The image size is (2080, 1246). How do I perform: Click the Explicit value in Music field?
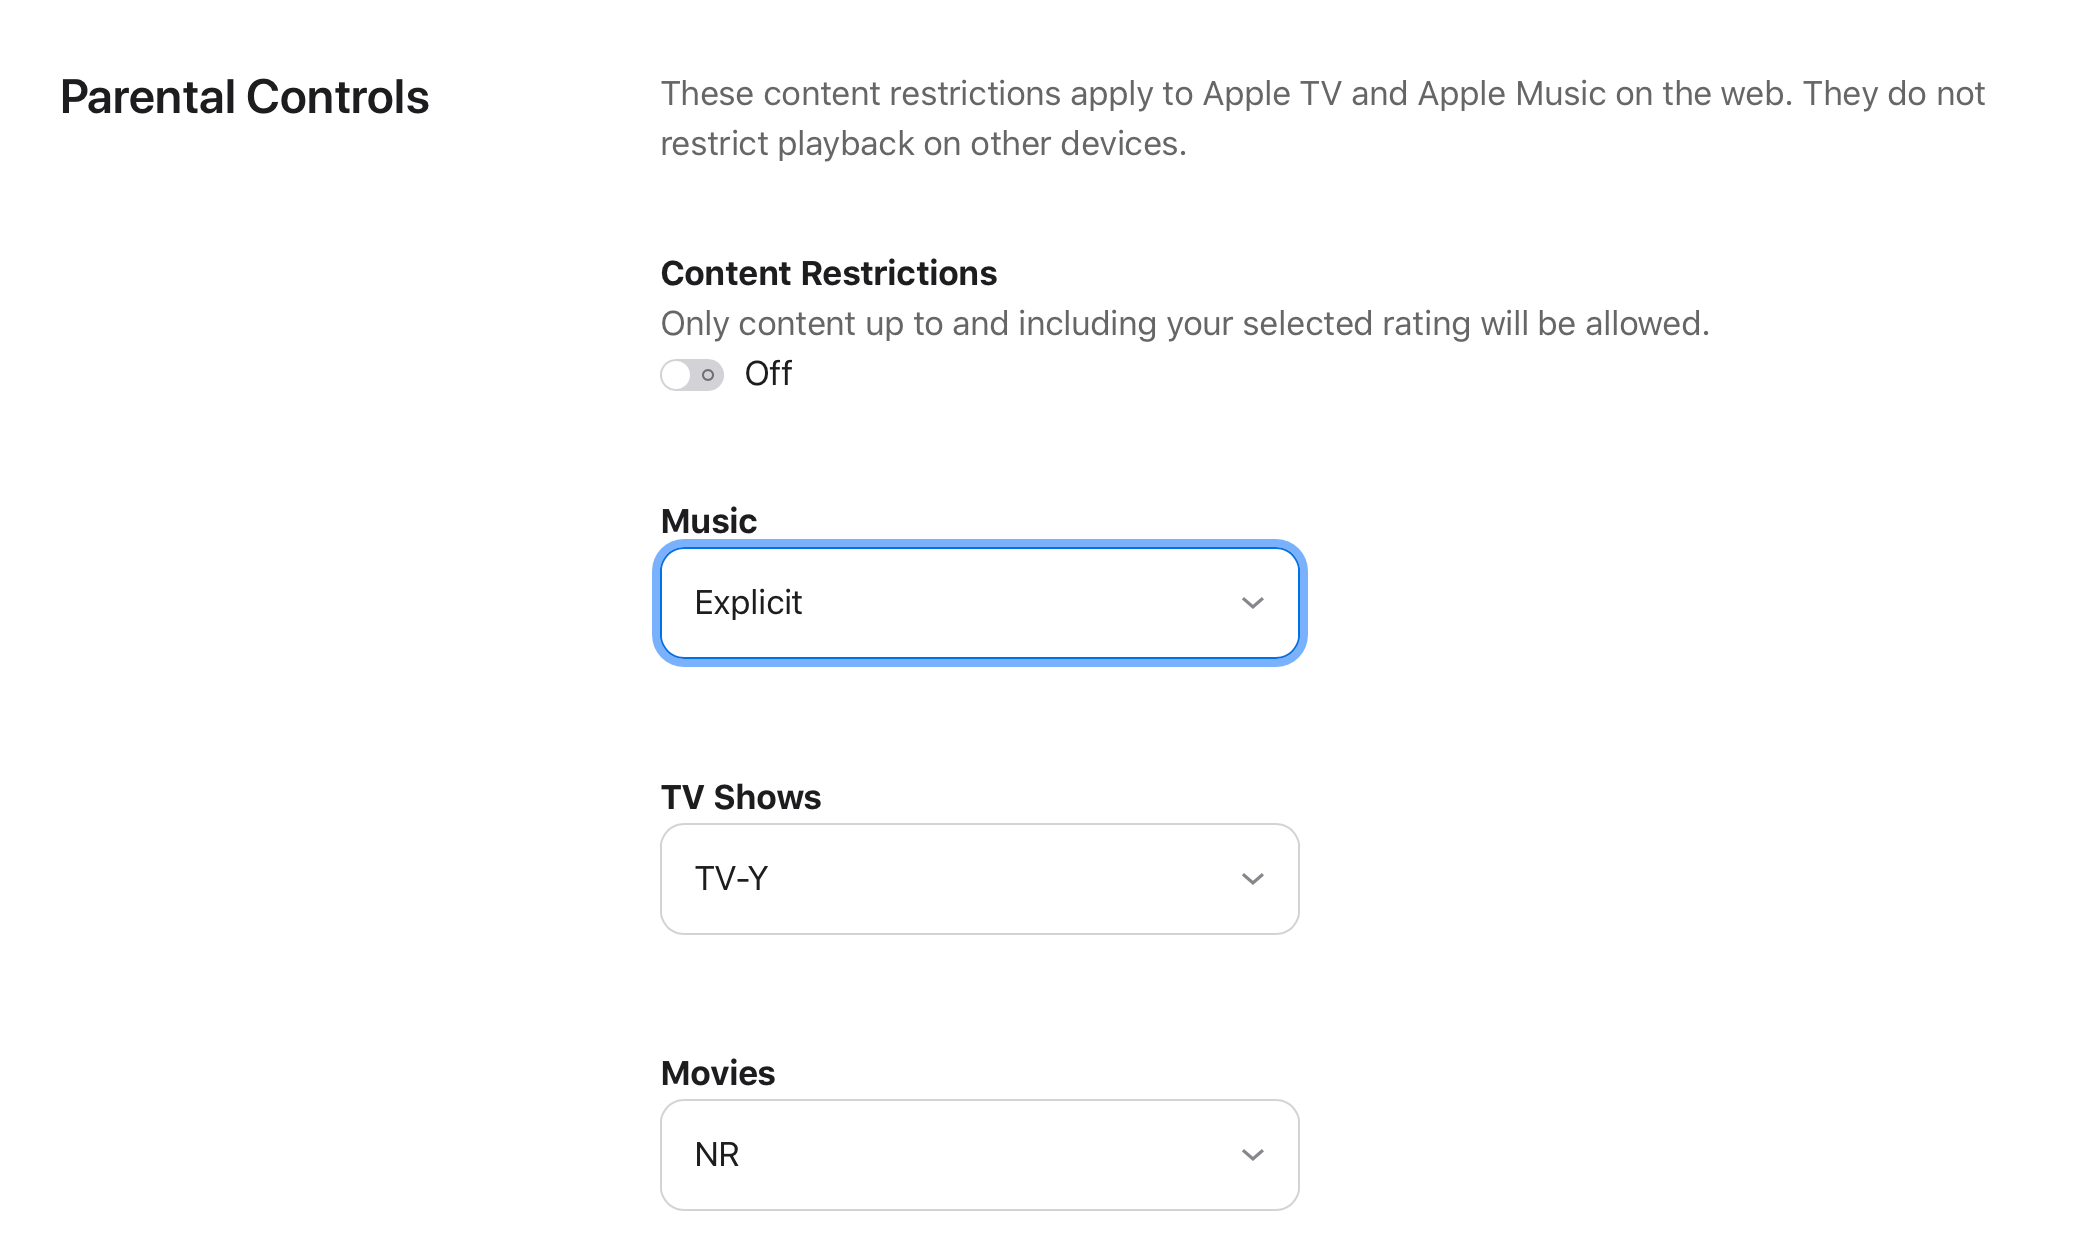pyautogui.click(x=748, y=603)
